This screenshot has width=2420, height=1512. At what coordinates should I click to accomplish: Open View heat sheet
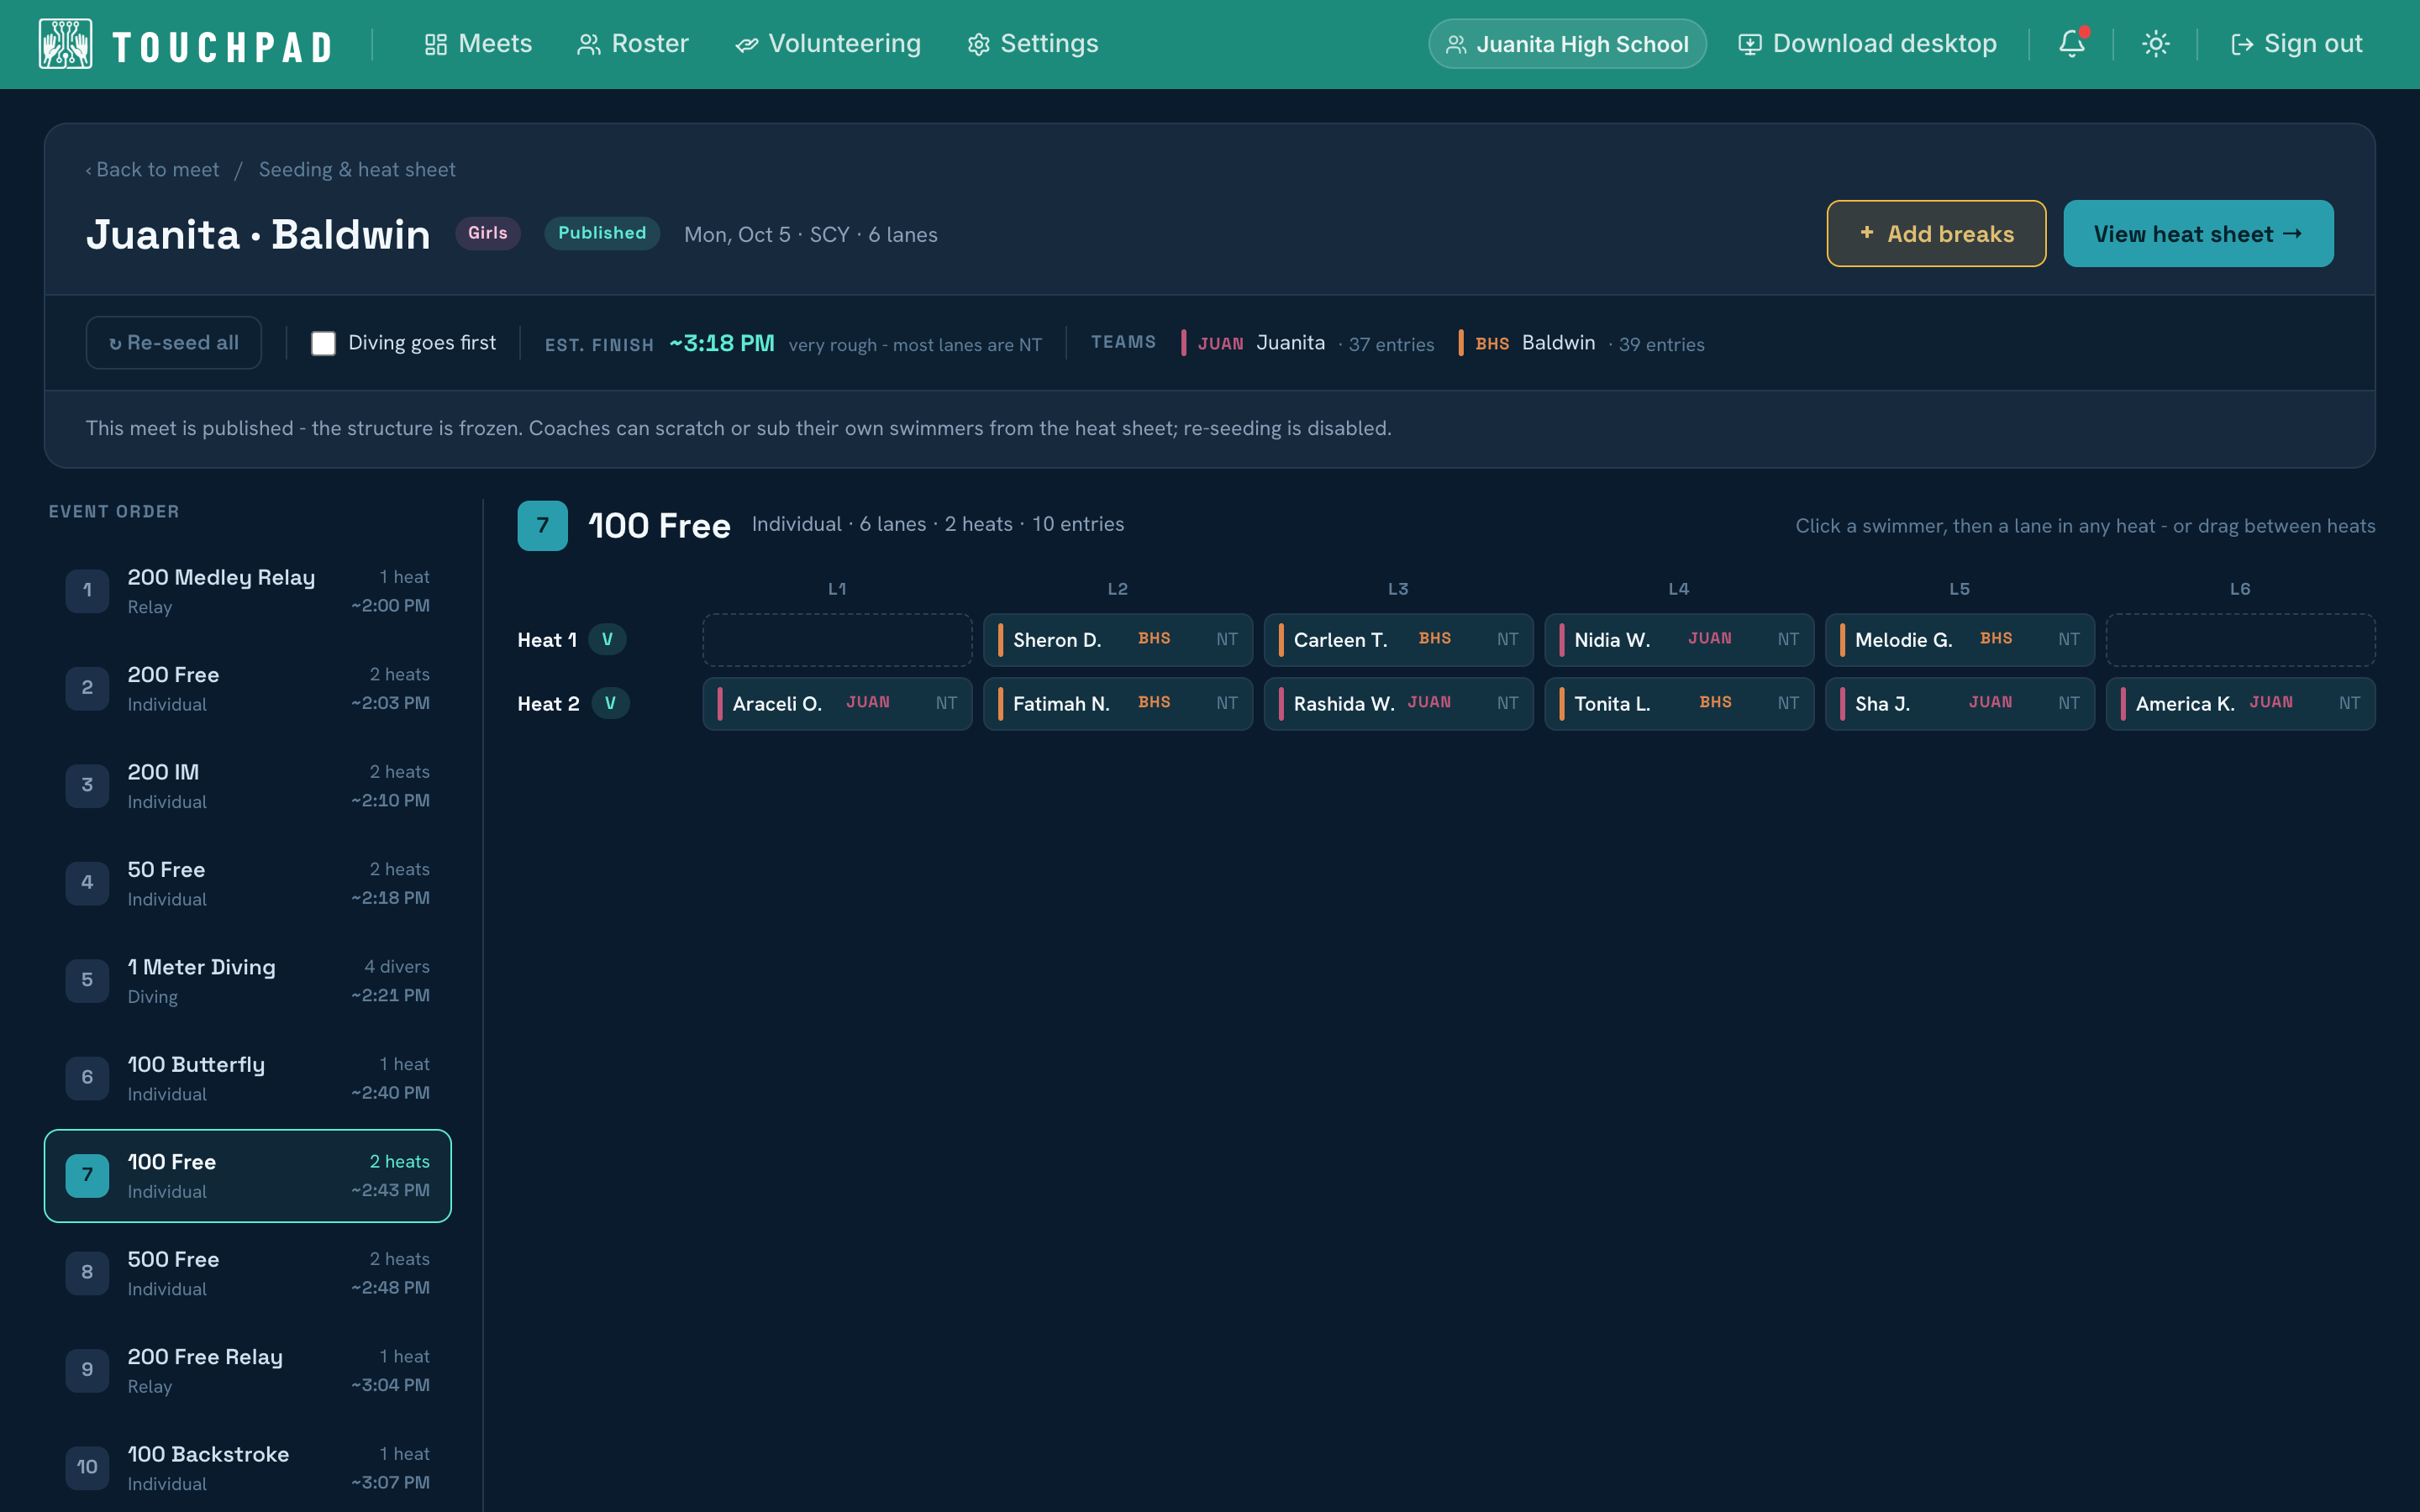point(2198,234)
